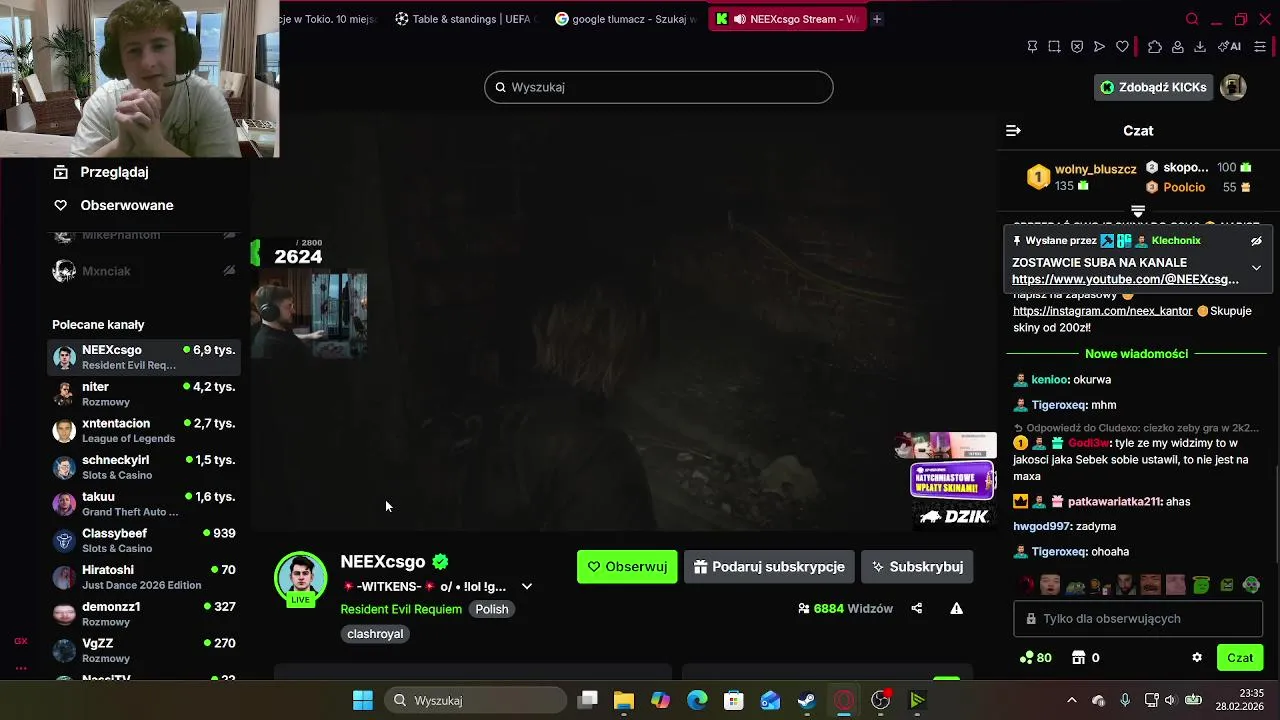Image resolution: width=1280 pixels, height=720 pixels.
Task: Switch to the Table & standings UEFA tab
Action: (x=466, y=19)
